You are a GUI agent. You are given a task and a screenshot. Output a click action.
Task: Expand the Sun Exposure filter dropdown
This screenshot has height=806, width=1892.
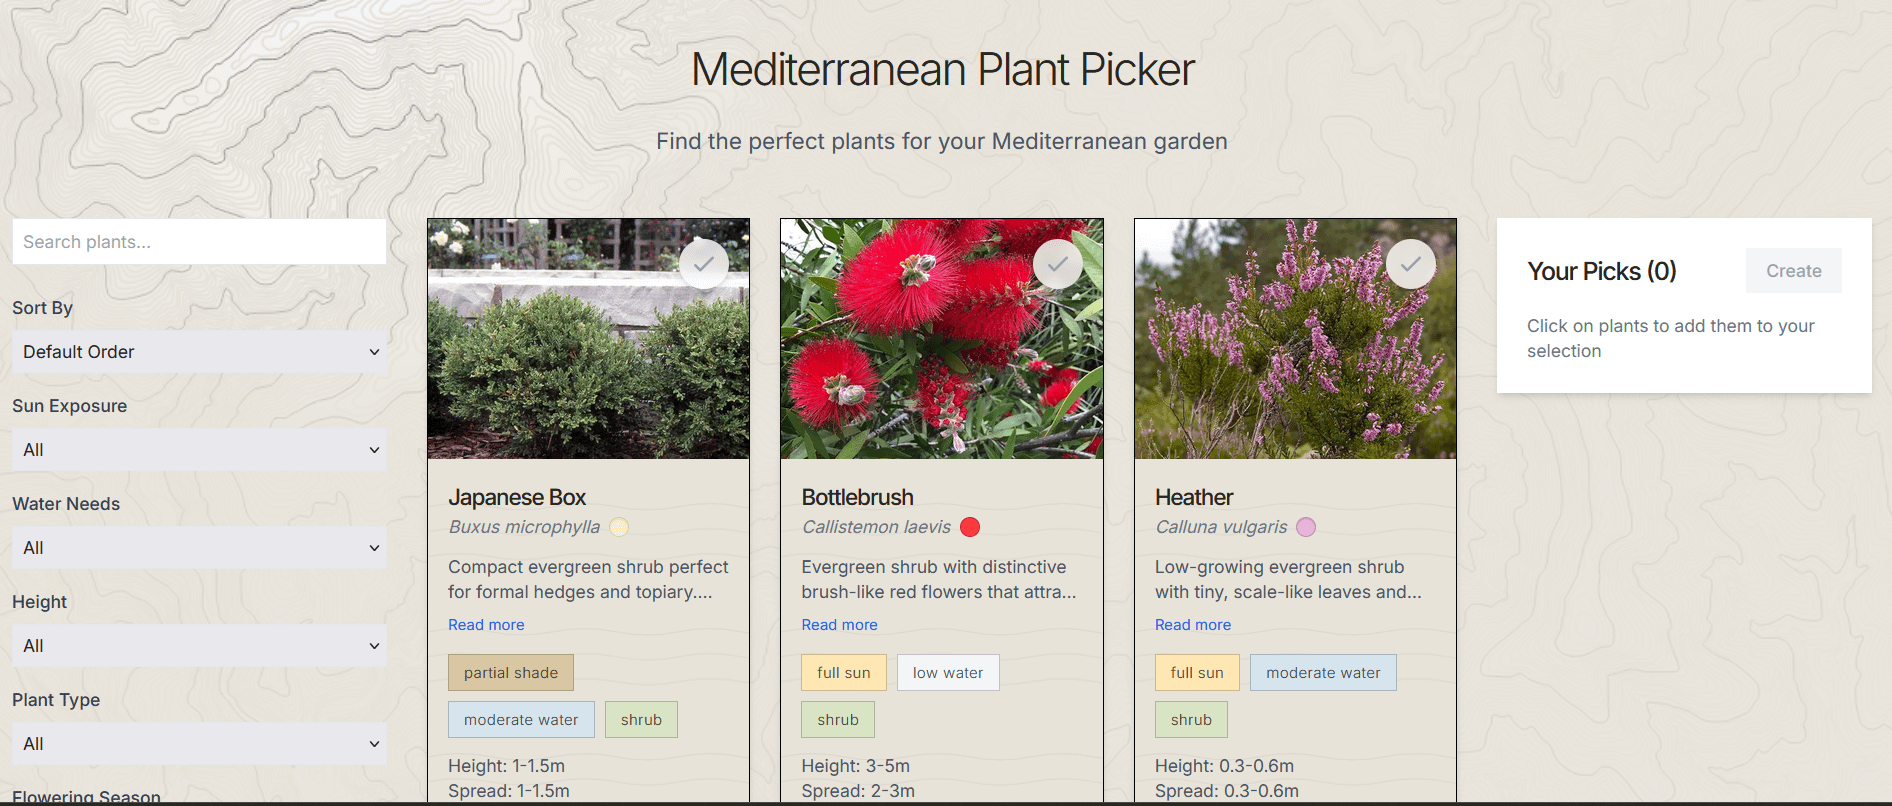coord(199,450)
